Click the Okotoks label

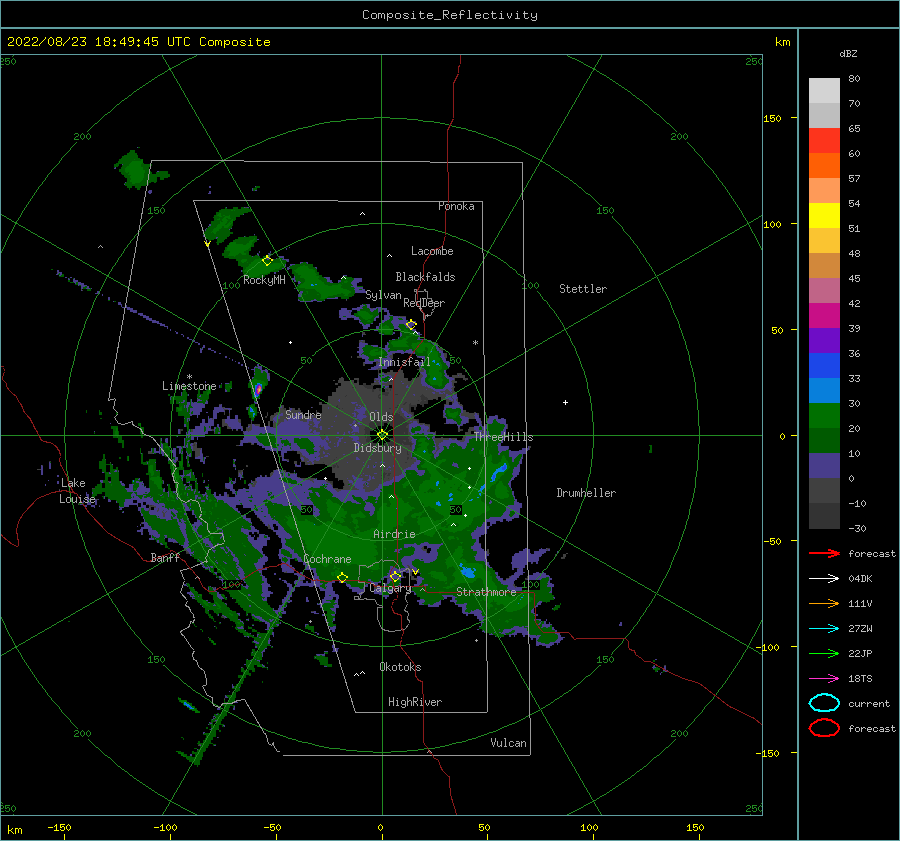[x=400, y=667]
